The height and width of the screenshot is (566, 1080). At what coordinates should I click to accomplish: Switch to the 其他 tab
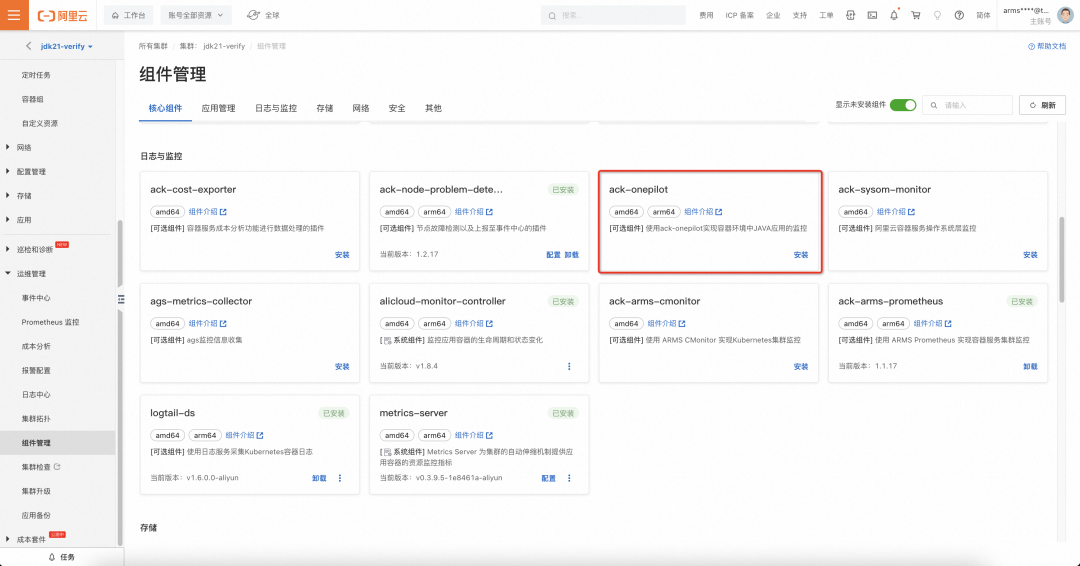[x=433, y=108]
